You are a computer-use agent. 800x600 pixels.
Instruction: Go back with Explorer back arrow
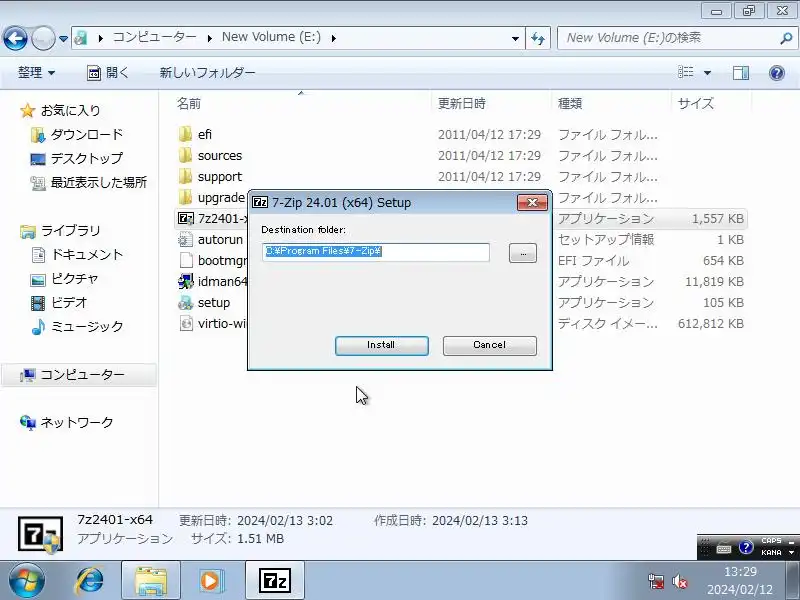click(x=15, y=38)
